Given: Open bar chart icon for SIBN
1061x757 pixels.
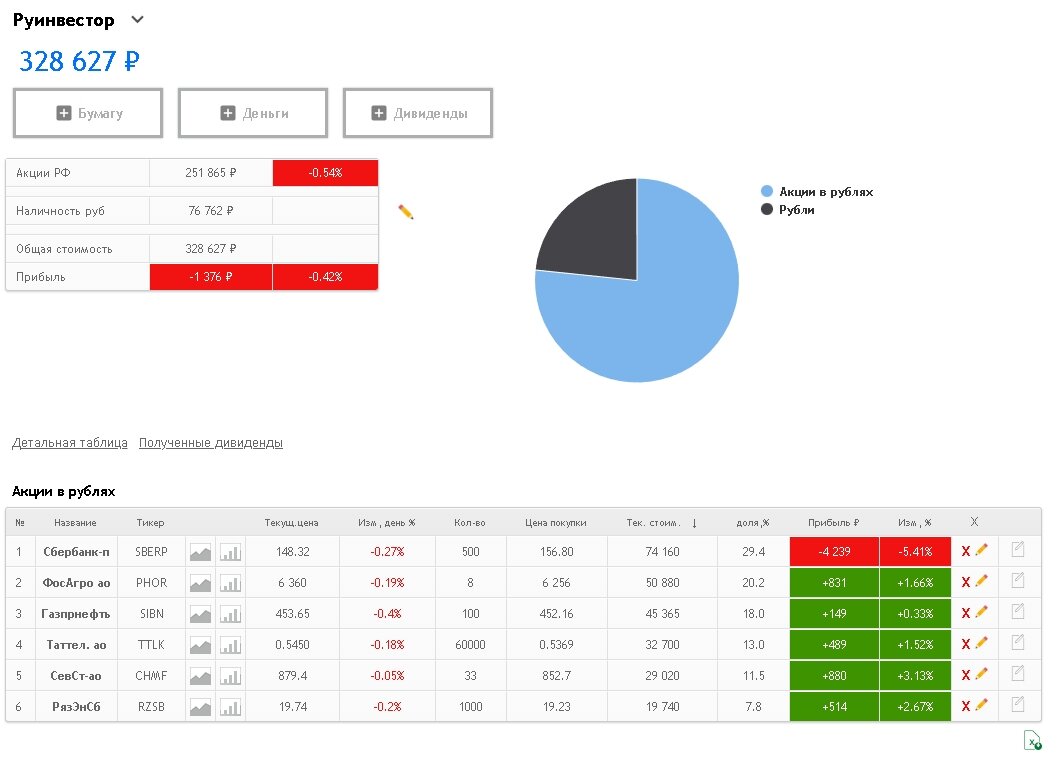Looking at the screenshot, I should [230, 614].
